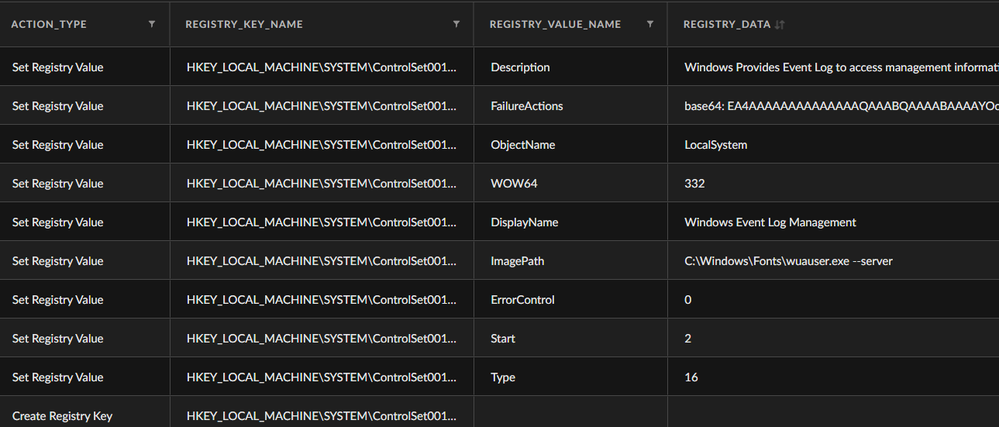Click the REGISTRY_VALUE_NAME column header label
The image size is (999, 427).
(555, 24)
